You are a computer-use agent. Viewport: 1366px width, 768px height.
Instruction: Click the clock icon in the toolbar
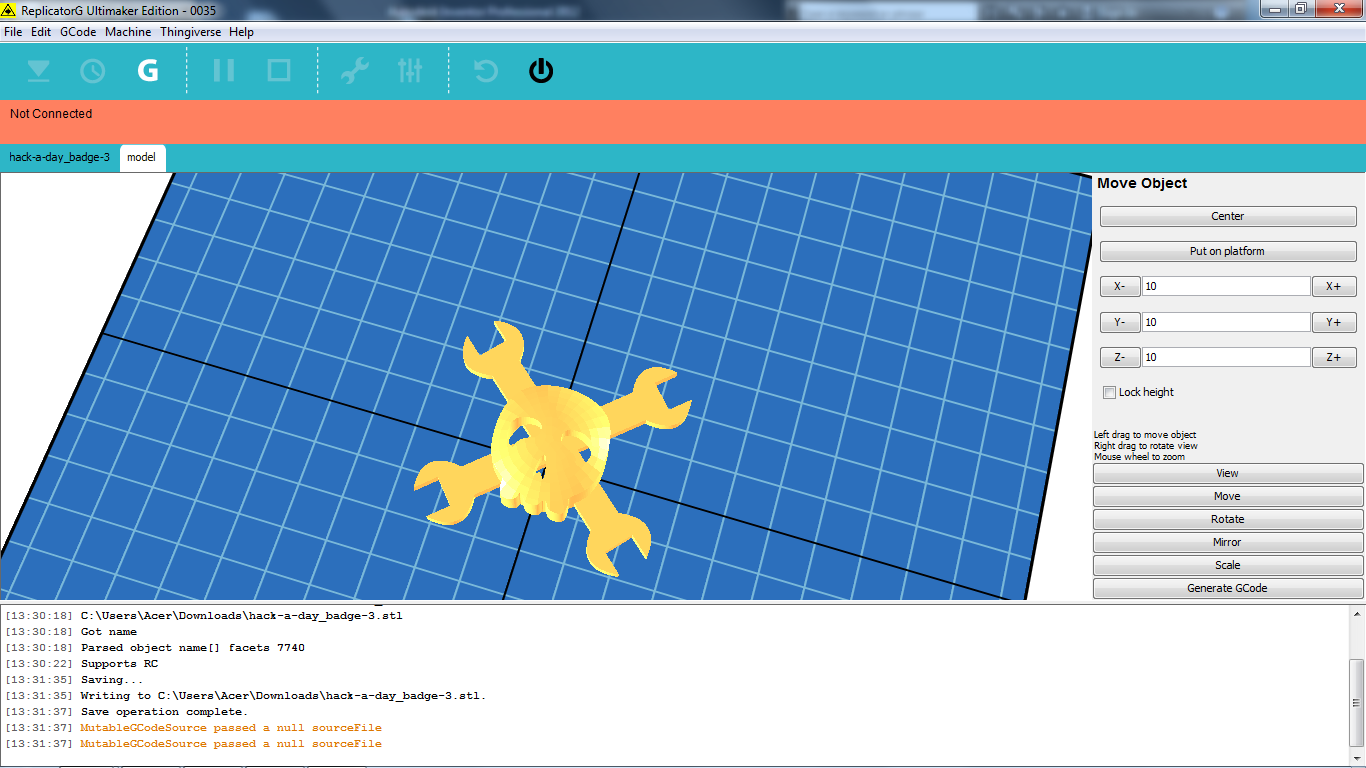point(92,71)
